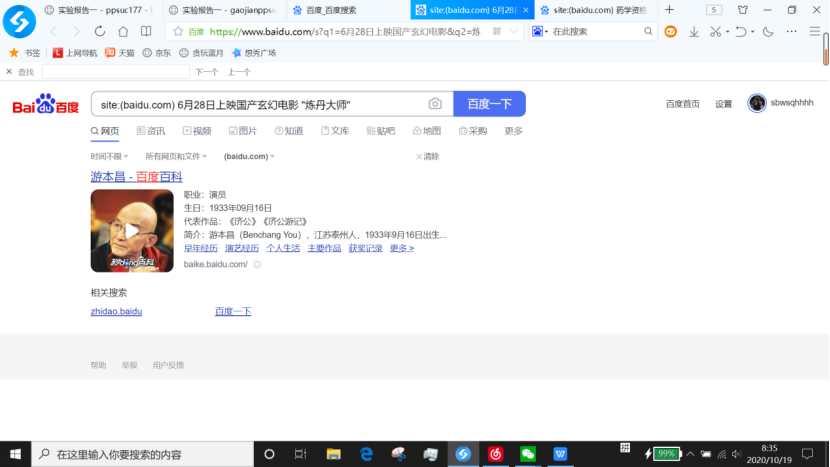This screenshot has width=830, height=467.
Task: Select the 图片 search tab
Action: (x=243, y=131)
